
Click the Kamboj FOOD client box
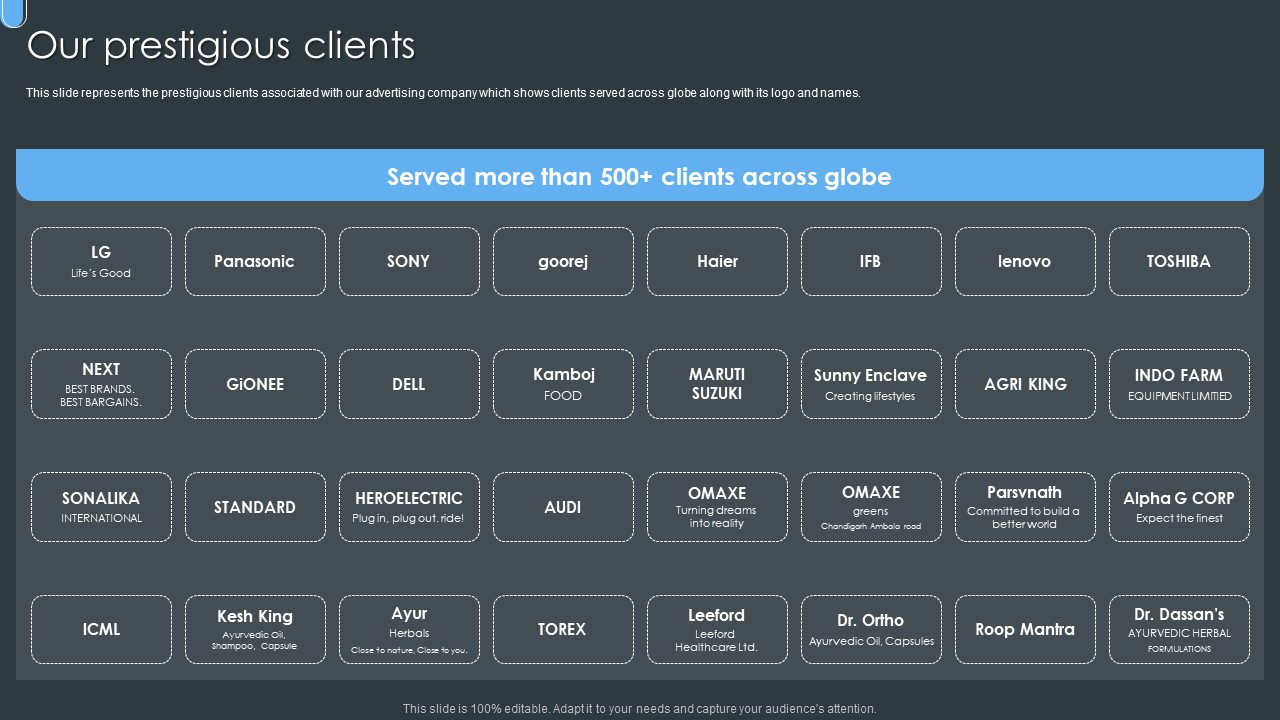coord(563,384)
